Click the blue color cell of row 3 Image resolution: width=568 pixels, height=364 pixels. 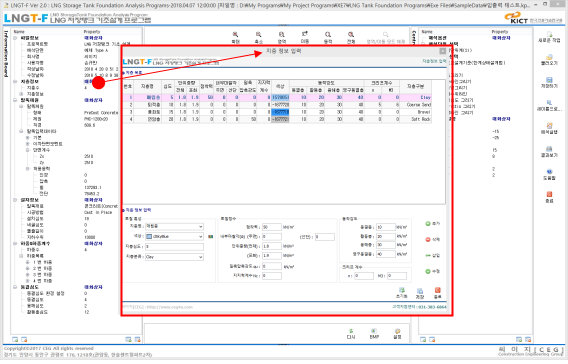click(280, 112)
